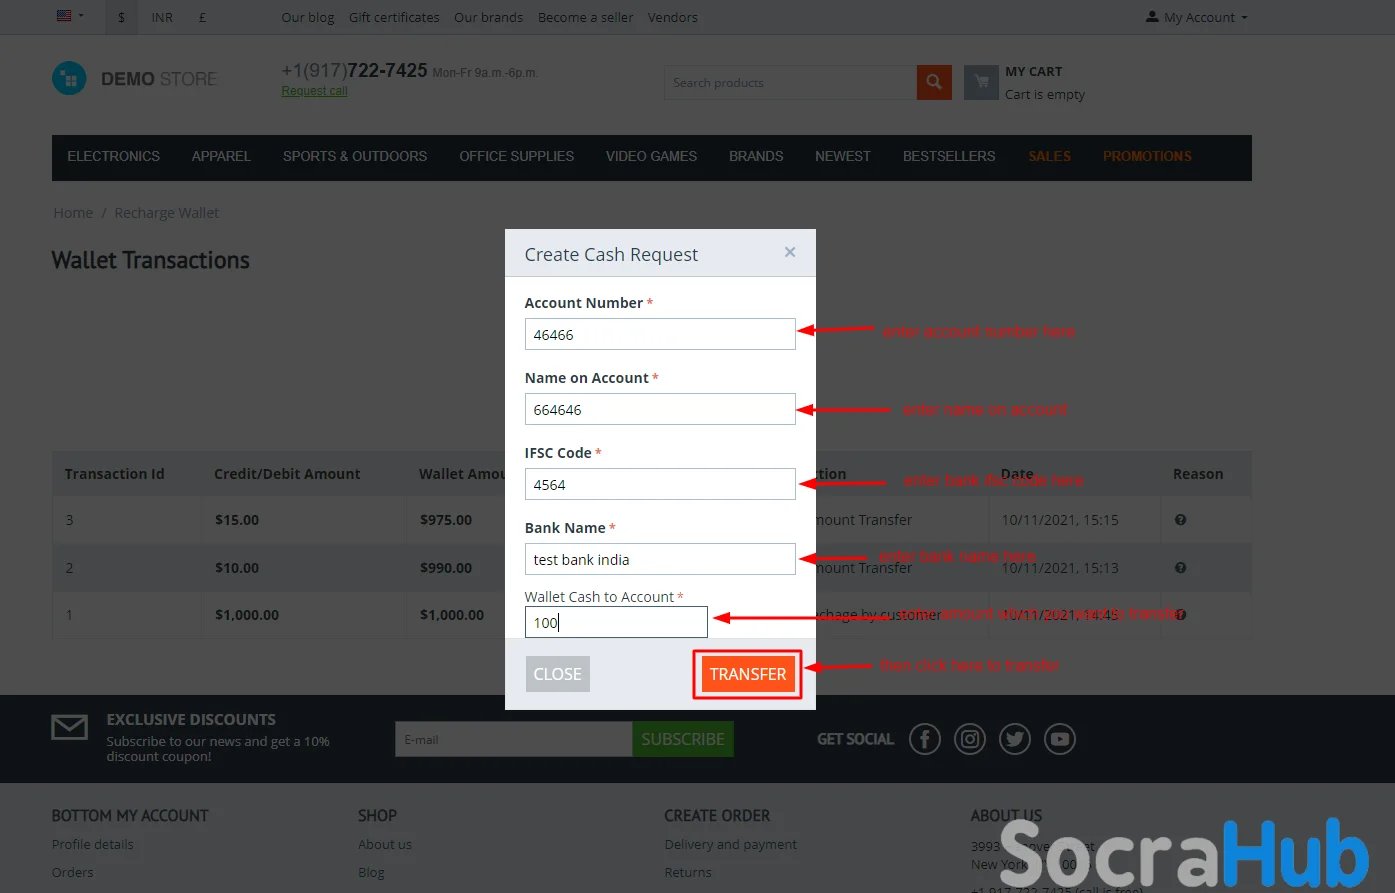
Task: Close the Create Cash Request dialog with X
Action: (790, 252)
